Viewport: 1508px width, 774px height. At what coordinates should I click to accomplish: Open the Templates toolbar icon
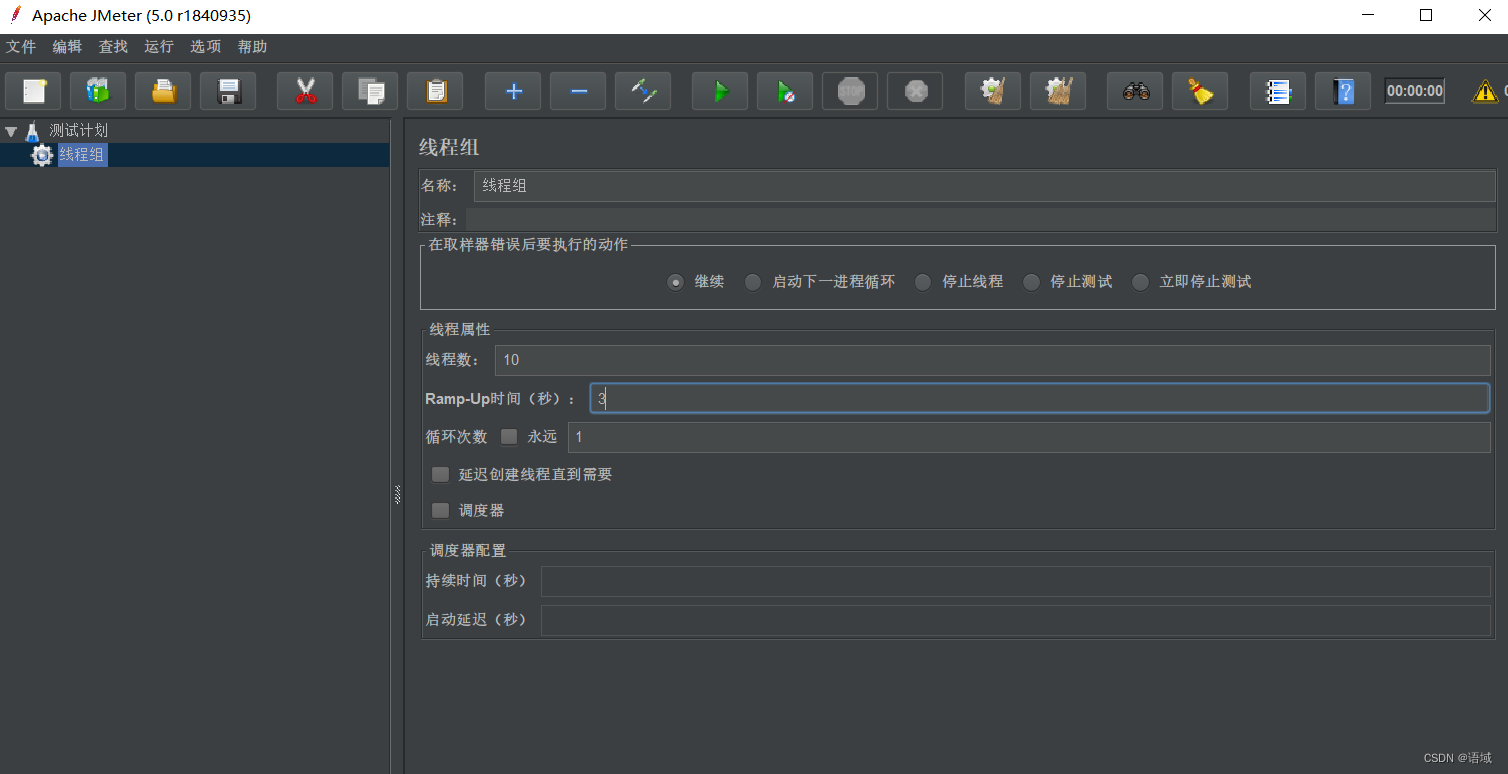coord(98,91)
